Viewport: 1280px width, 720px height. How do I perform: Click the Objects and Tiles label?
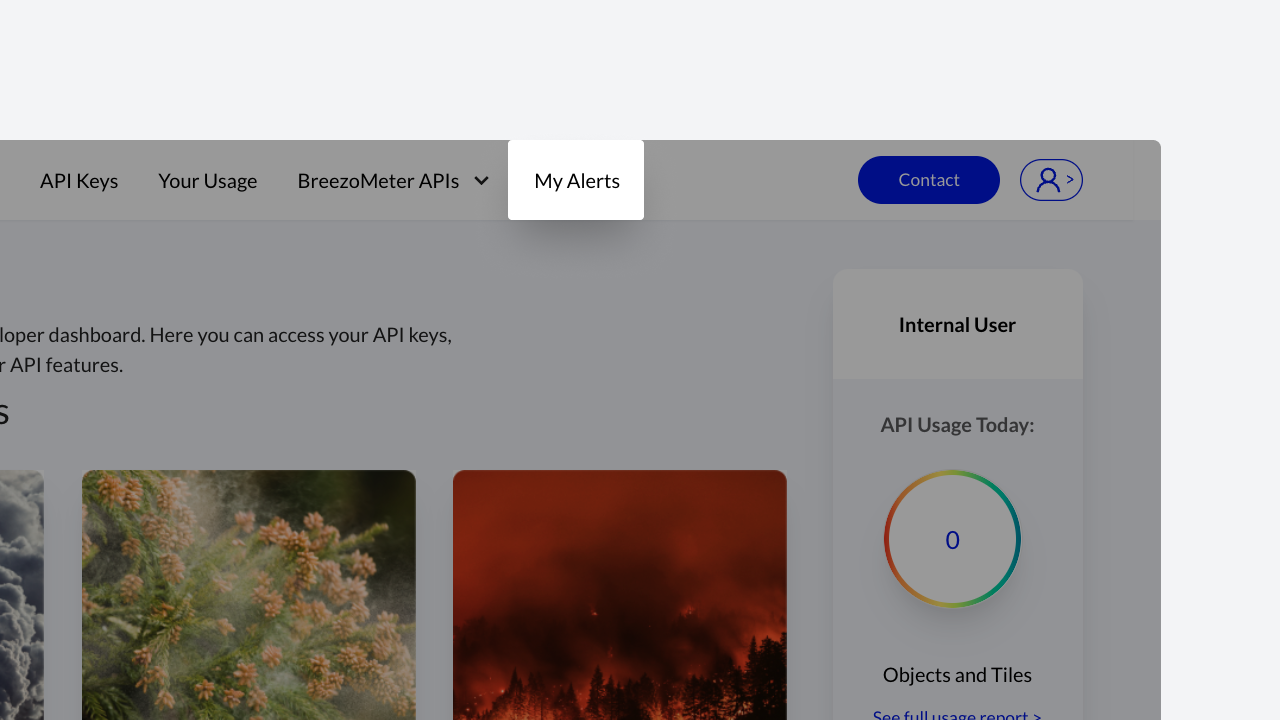coord(957,675)
